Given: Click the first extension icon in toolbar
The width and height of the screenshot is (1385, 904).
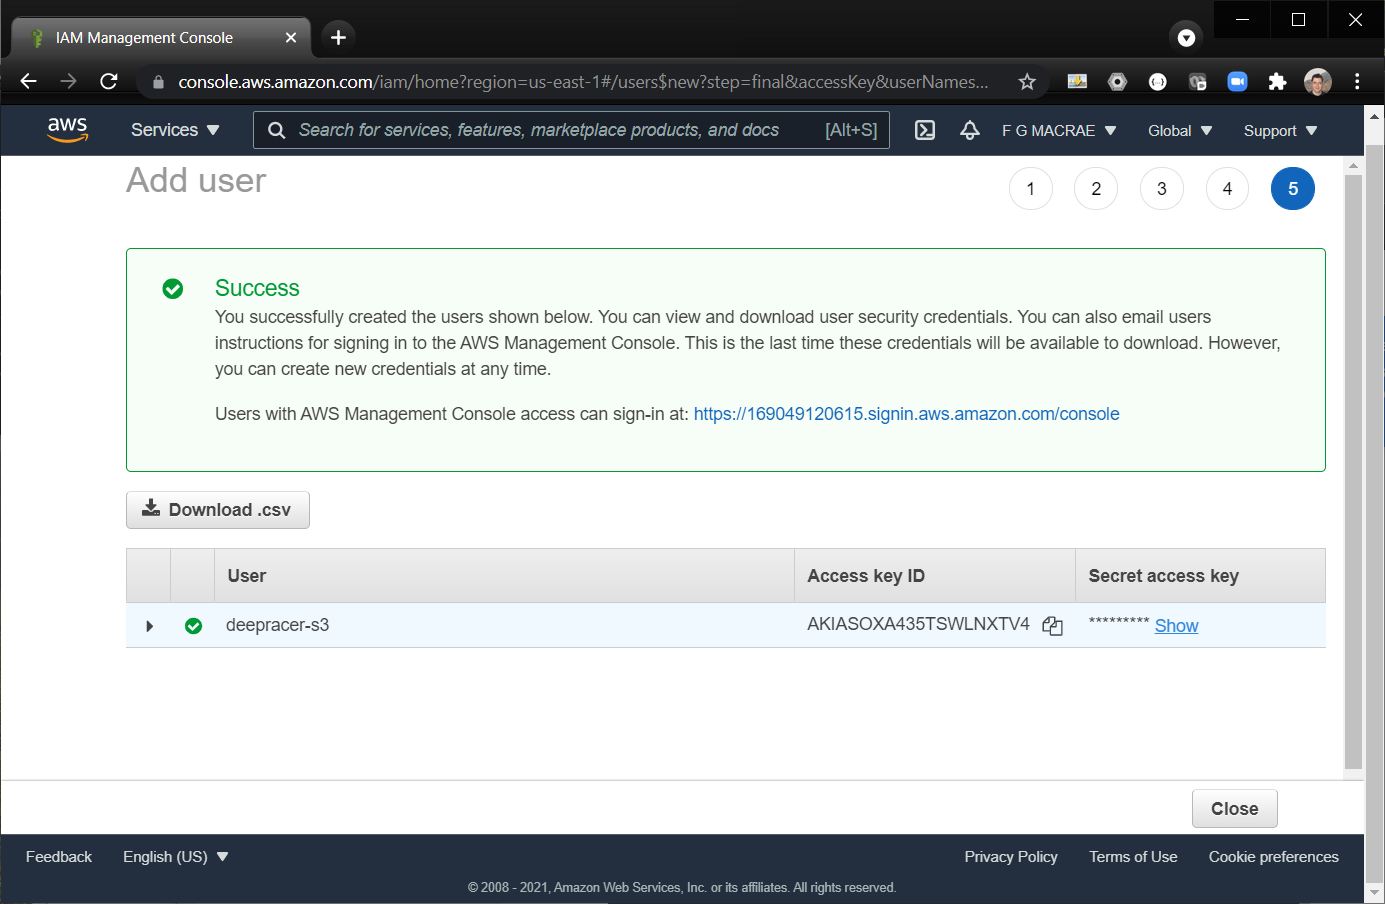Looking at the screenshot, I should click(1077, 82).
